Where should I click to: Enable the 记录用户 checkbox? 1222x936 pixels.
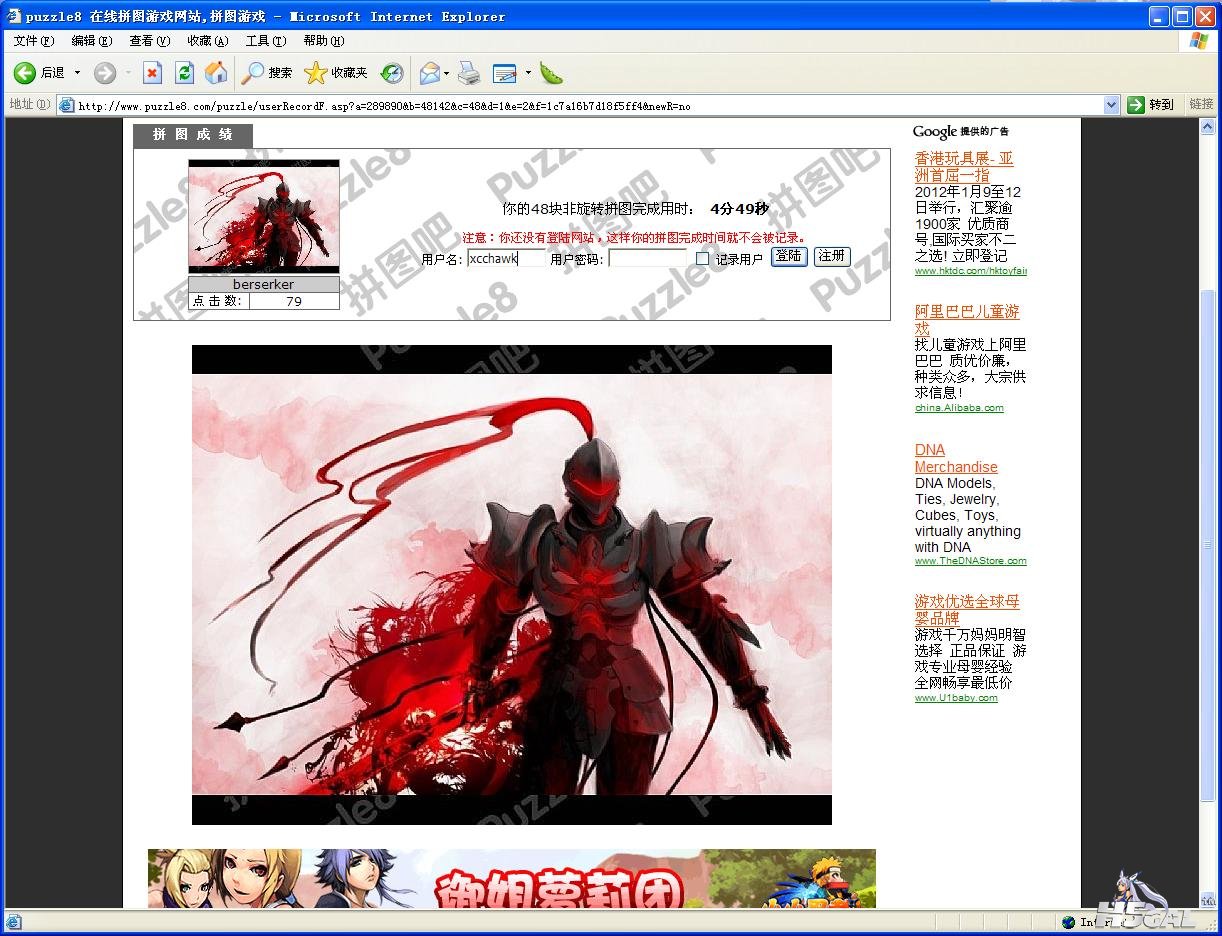pos(702,259)
